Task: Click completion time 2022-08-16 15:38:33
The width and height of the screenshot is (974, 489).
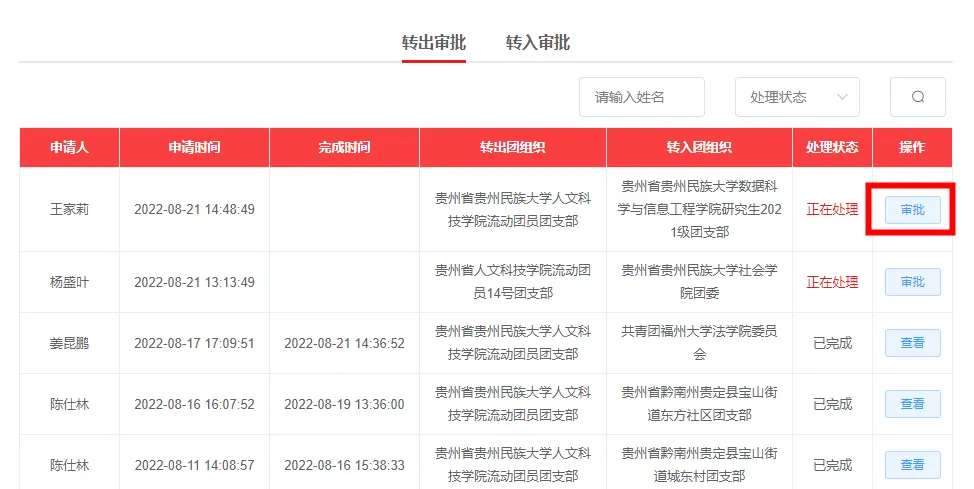Action: [x=344, y=465]
